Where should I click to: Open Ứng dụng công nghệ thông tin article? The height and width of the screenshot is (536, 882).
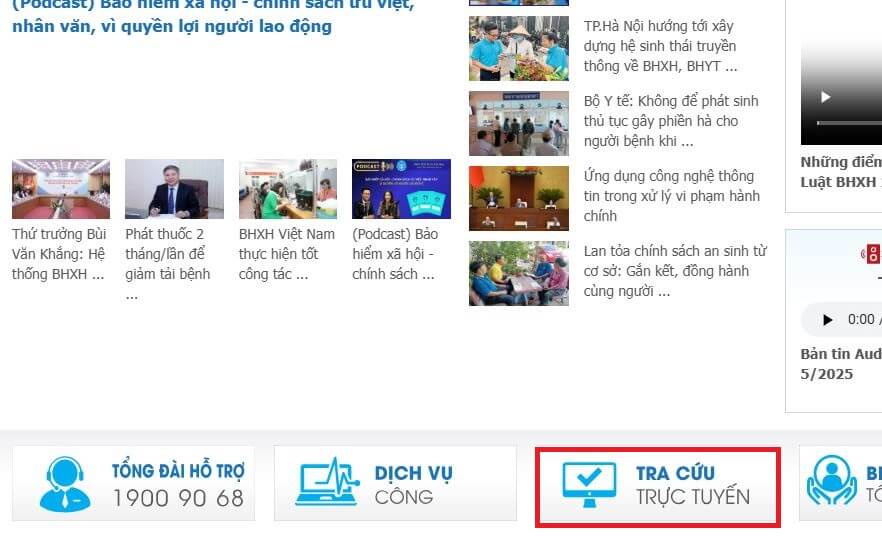click(x=672, y=196)
